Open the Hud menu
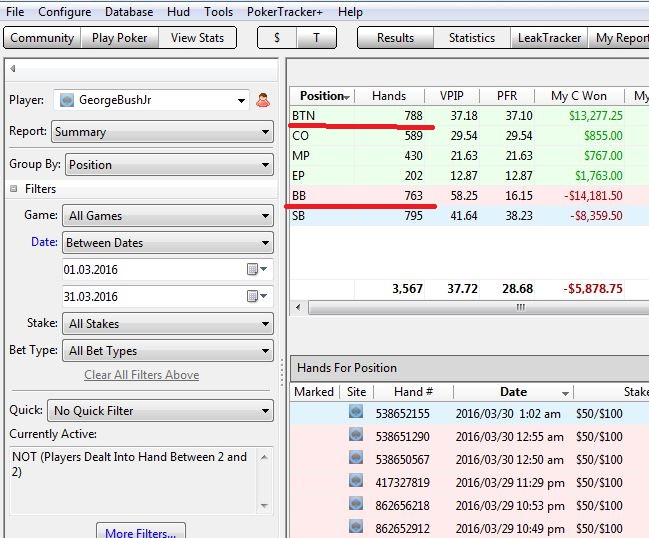 point(178,12)
